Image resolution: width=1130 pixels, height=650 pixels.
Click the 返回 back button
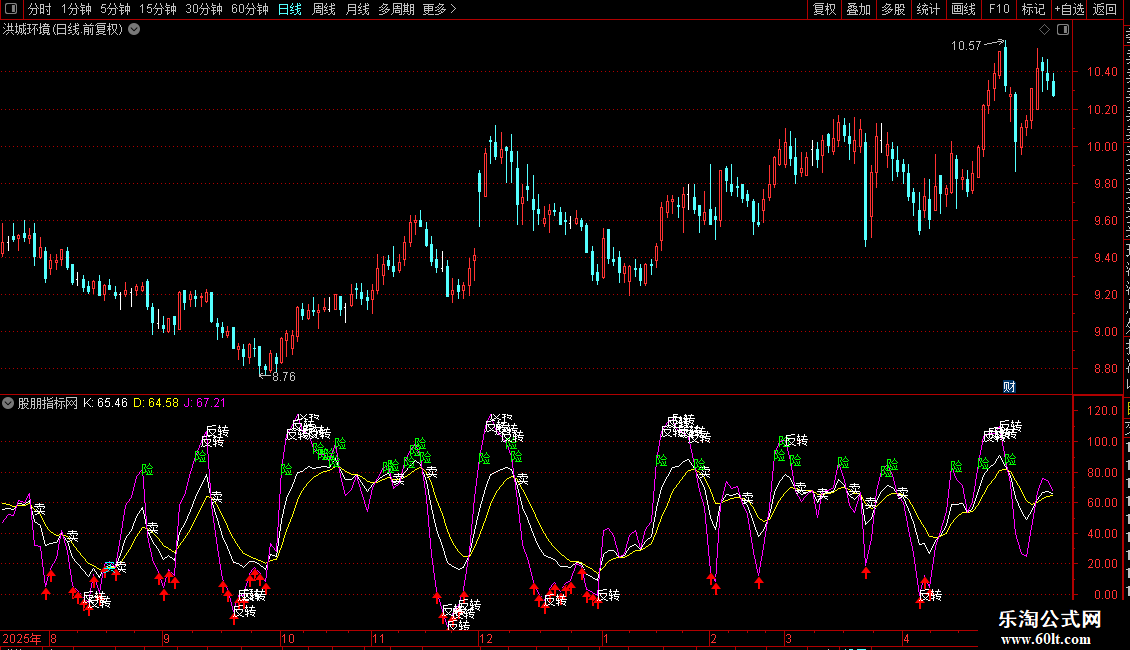(1104, 9)
